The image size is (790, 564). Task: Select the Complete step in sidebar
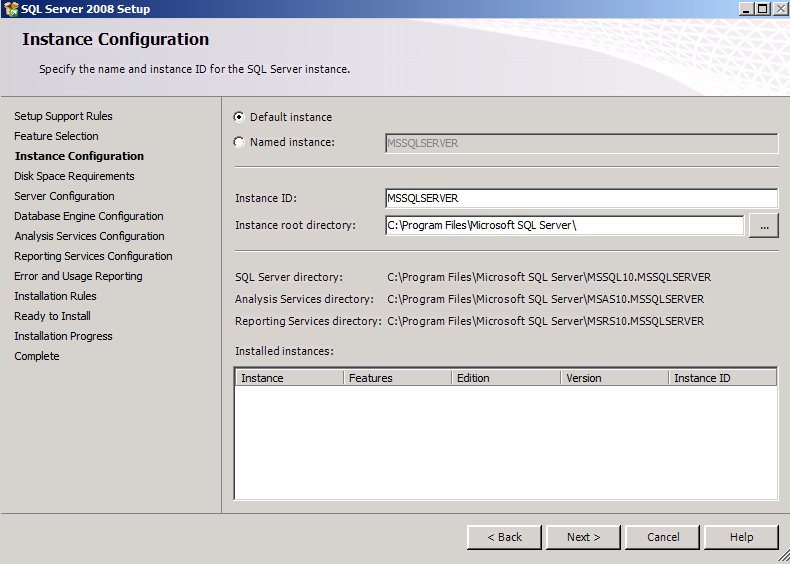pyautogui.click(x=37, y=356)
